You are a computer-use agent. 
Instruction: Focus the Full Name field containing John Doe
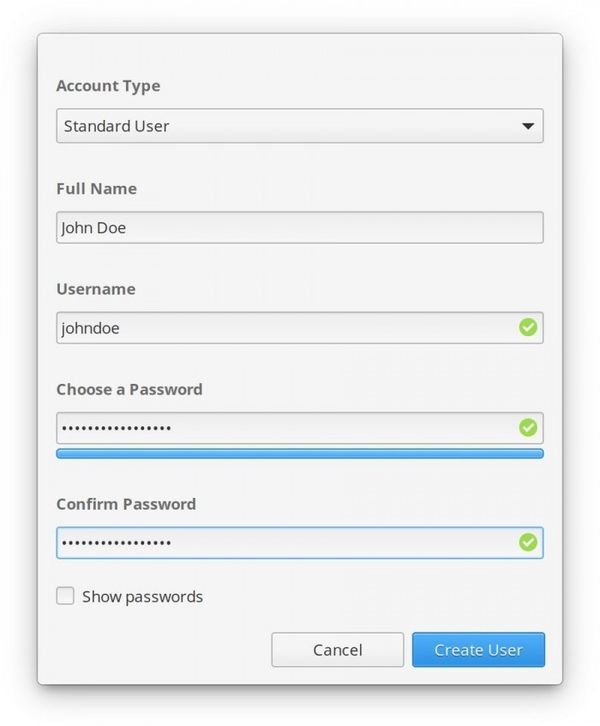pos(300,227)
